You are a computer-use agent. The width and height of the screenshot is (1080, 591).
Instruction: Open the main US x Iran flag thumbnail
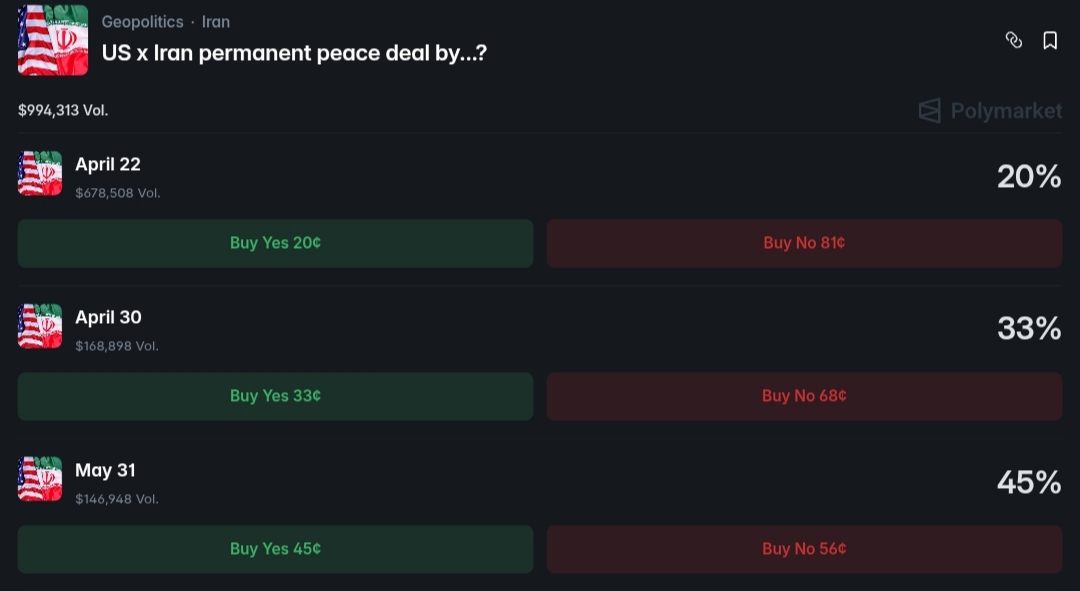point(53,40)
